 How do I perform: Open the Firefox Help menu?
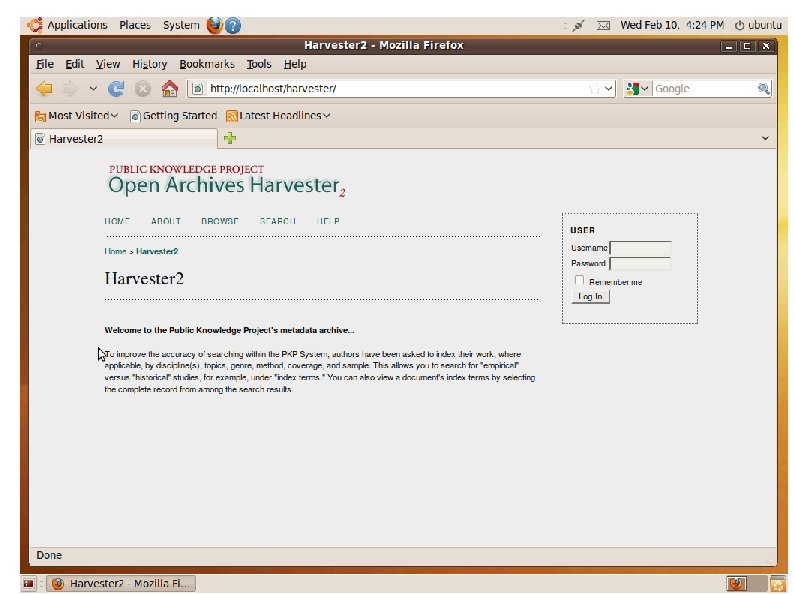(295, 64)
